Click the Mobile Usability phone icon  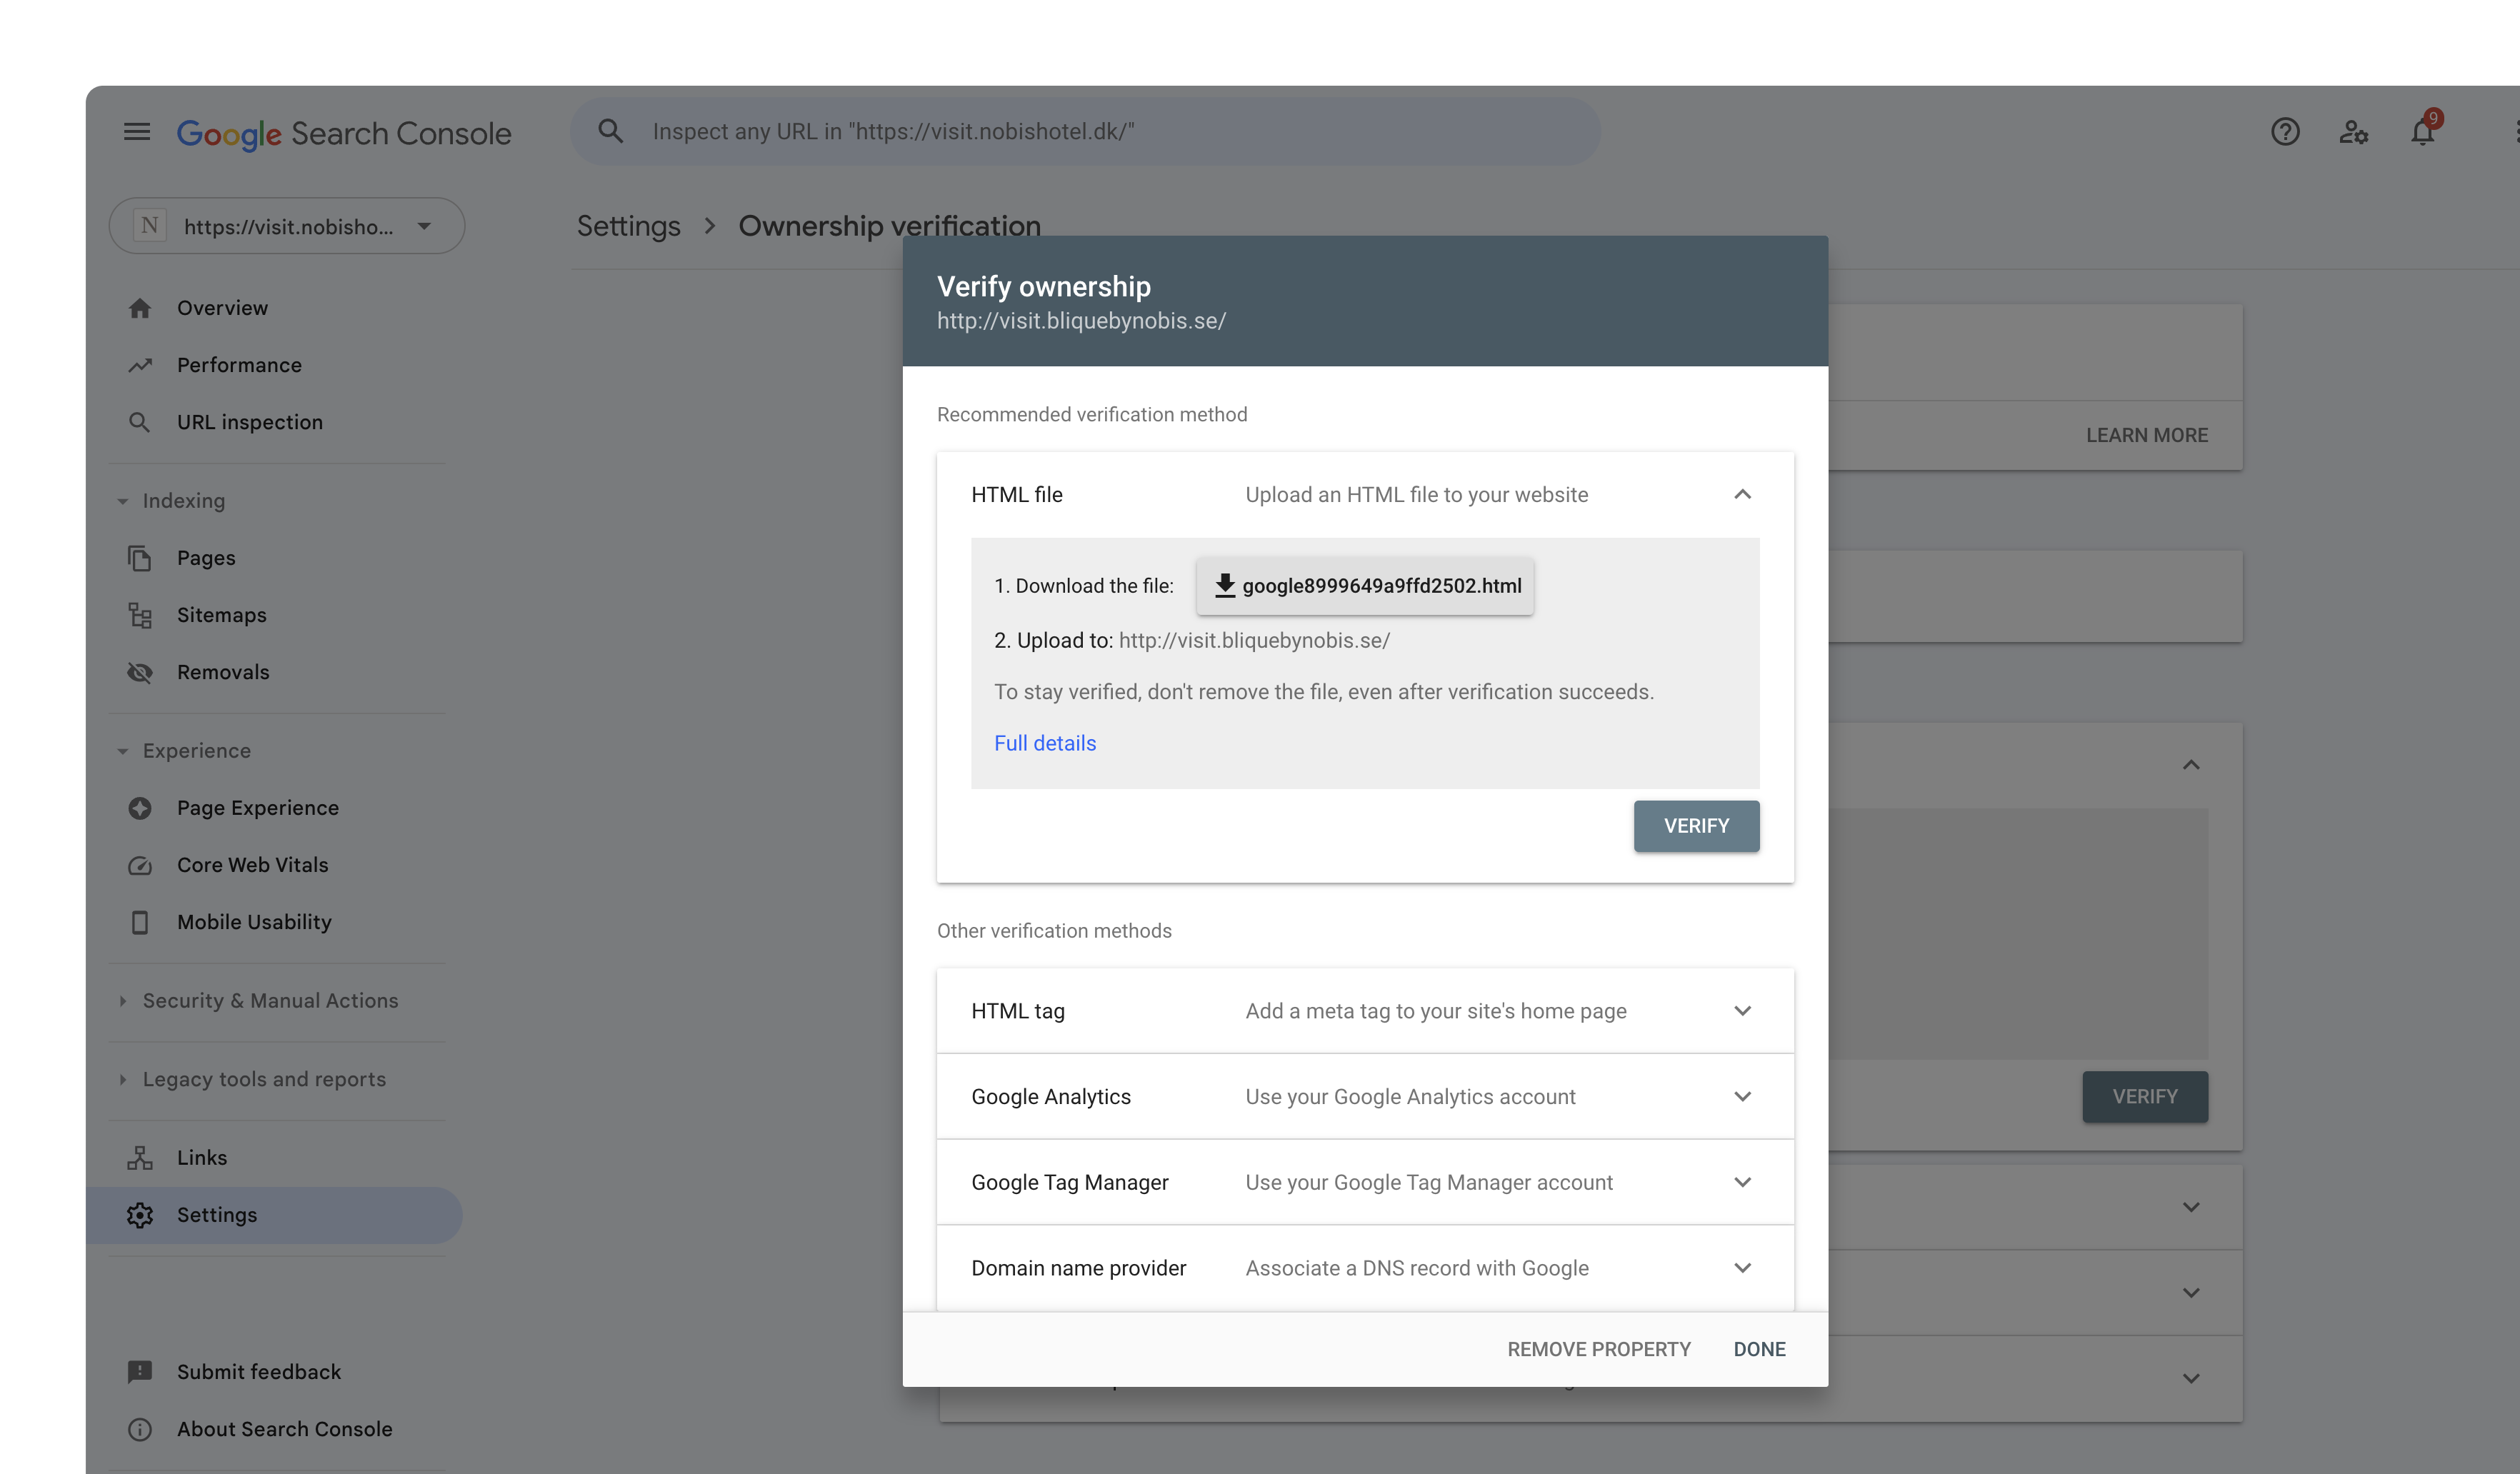pyautogui.click(x=140, y=922)
